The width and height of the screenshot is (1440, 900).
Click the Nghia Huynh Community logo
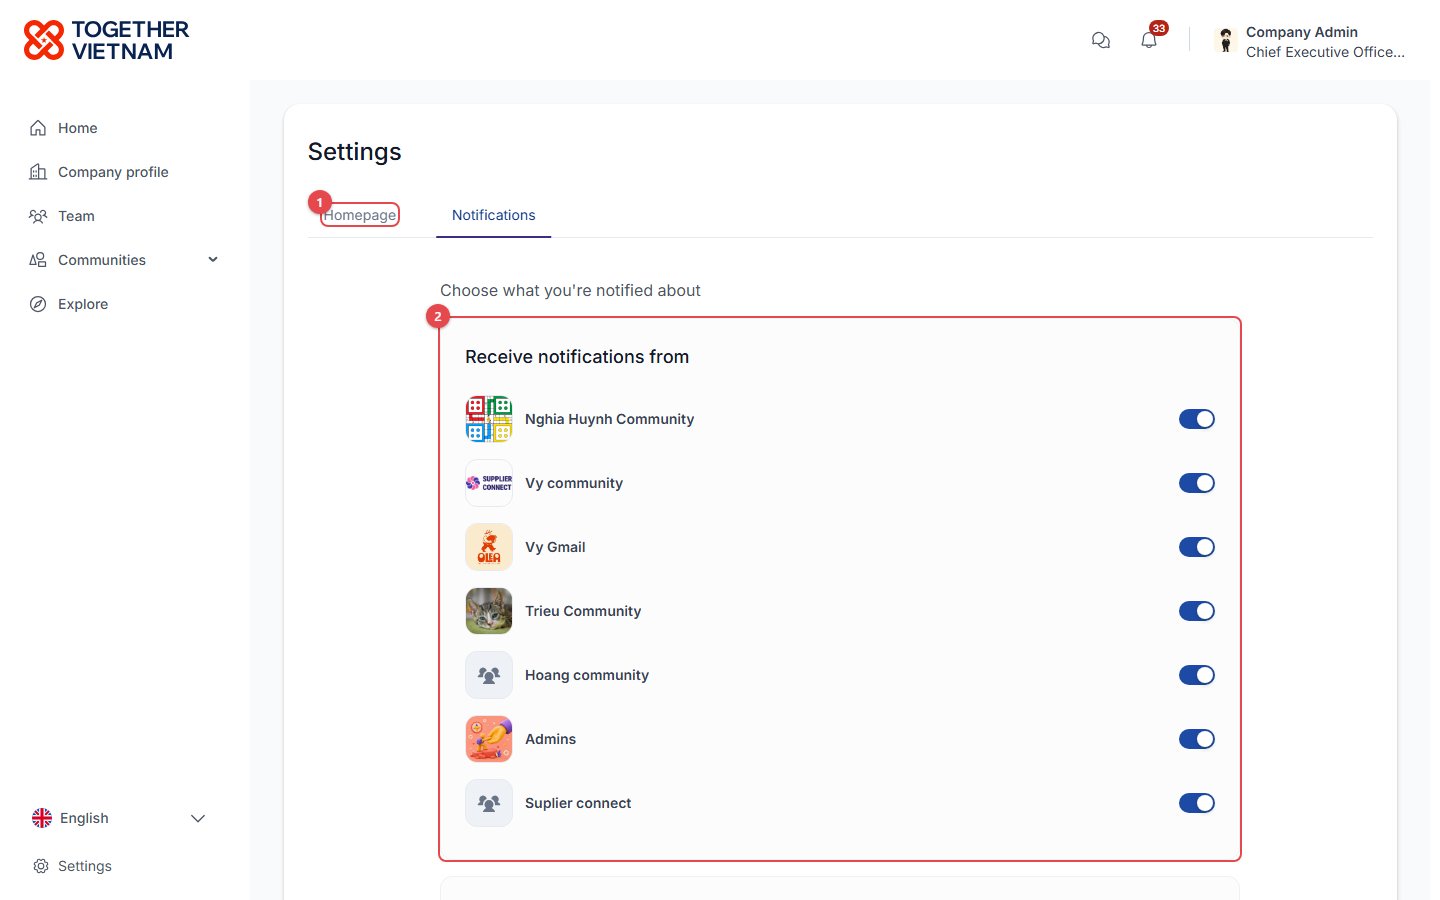pyautogui.click(x=489, y=419)
